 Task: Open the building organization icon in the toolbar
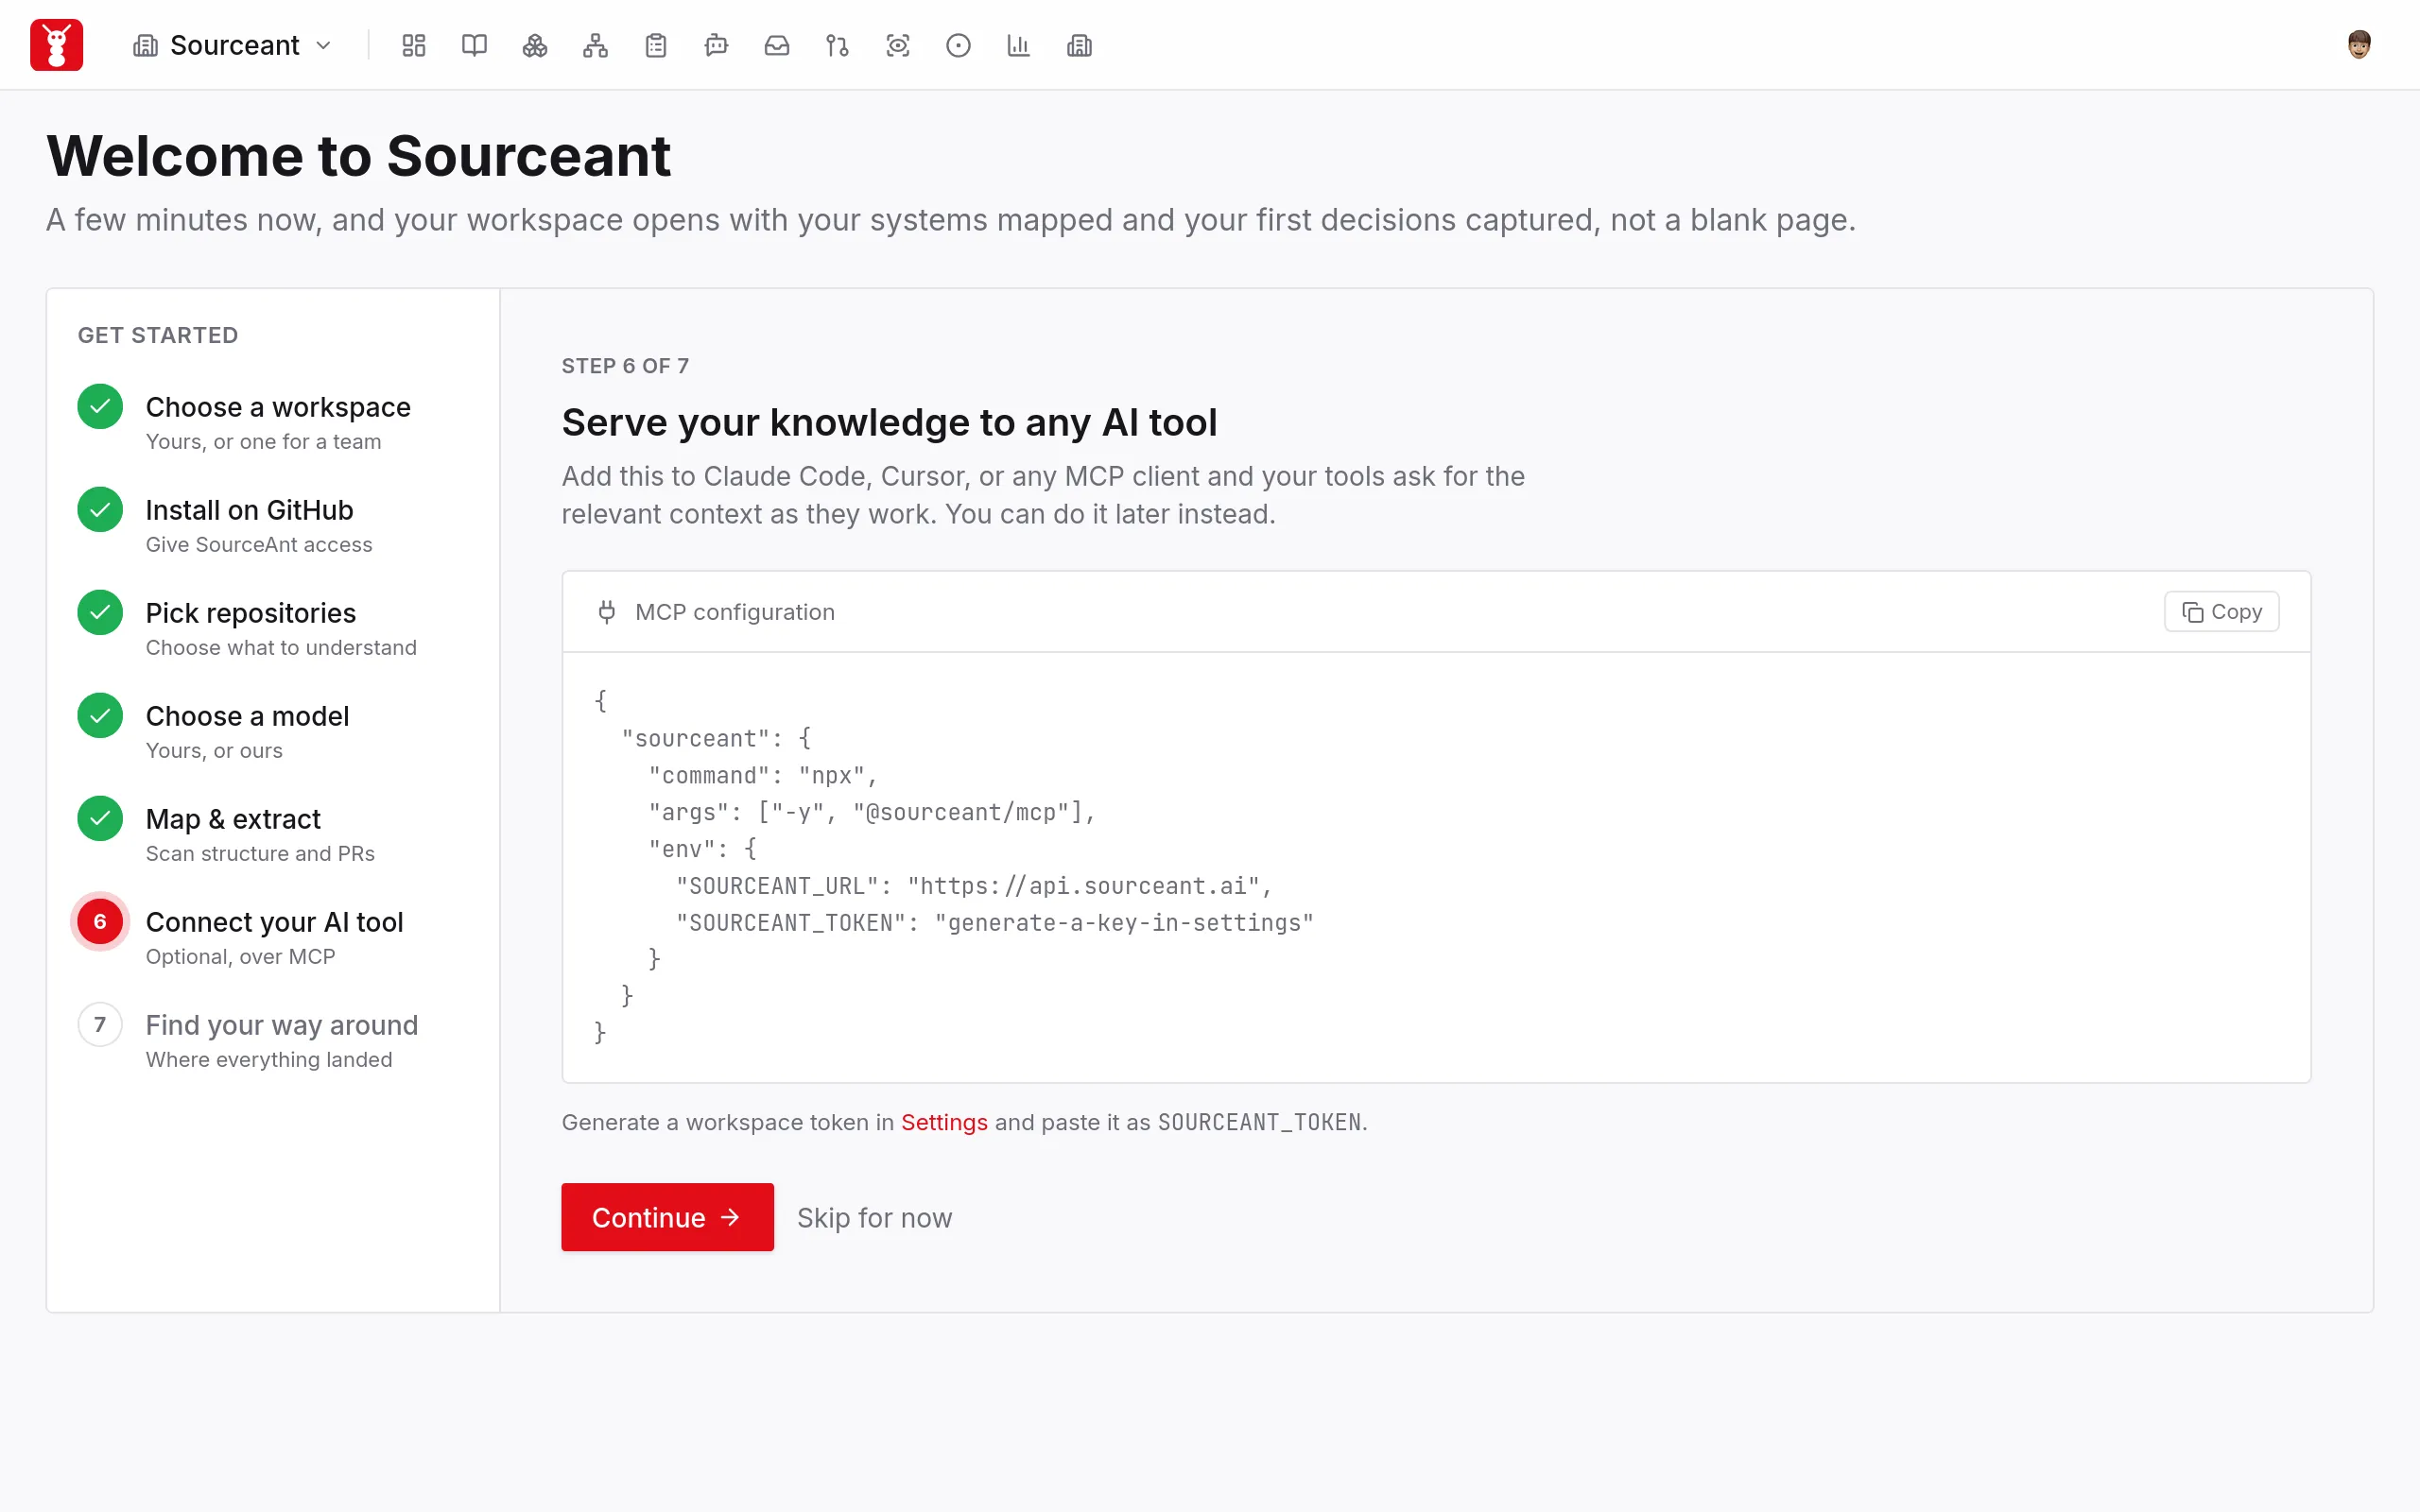(x=1079, y=45)
